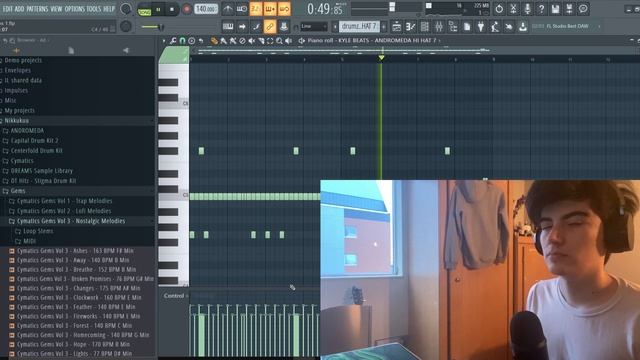Click the page icon in shortcut toolbar
This screenshot has width=640, height=360.
(467, 27)
